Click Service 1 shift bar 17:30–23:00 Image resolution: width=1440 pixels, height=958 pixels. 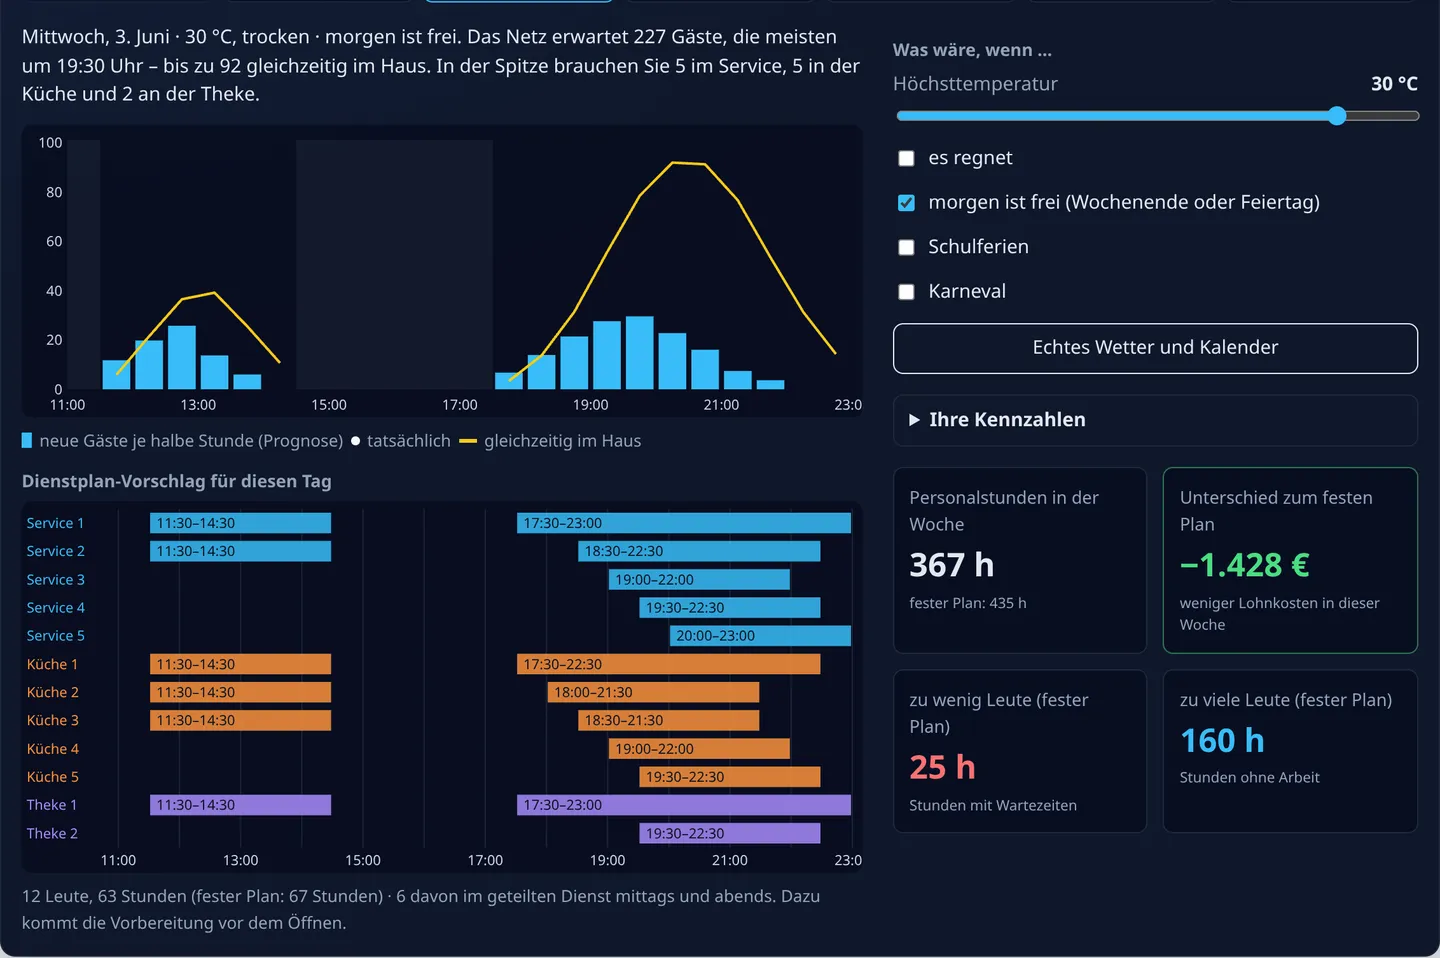pyautogui.click(x=684, y=523)
